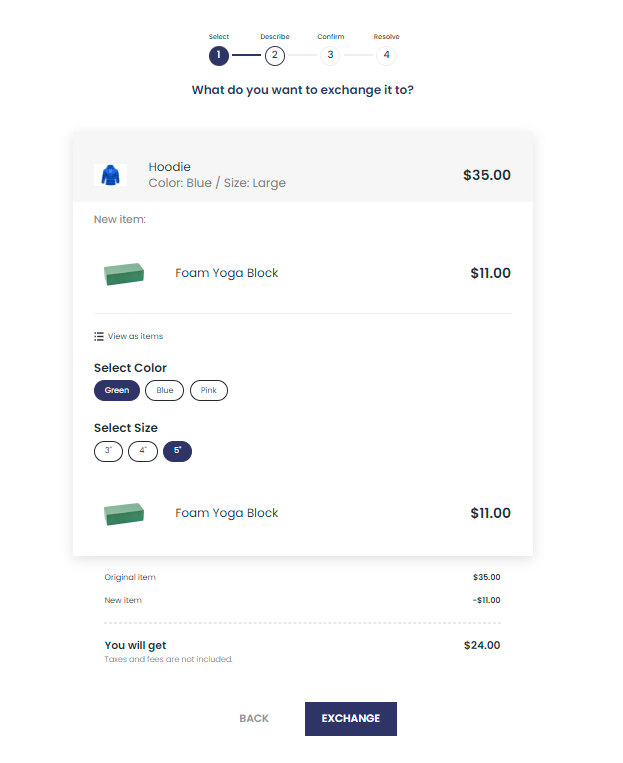Choose the 5" size option
This screenshot has height=763, width=623.
click(177, 451)
